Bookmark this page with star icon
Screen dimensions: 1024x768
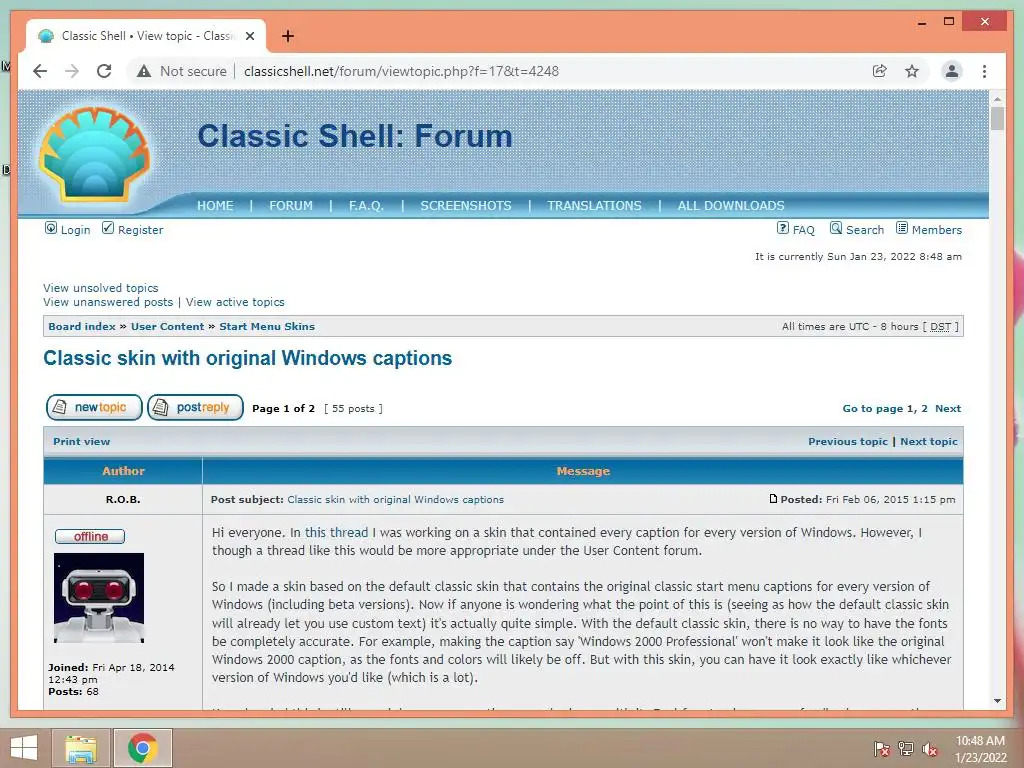[x=912, y=71]
